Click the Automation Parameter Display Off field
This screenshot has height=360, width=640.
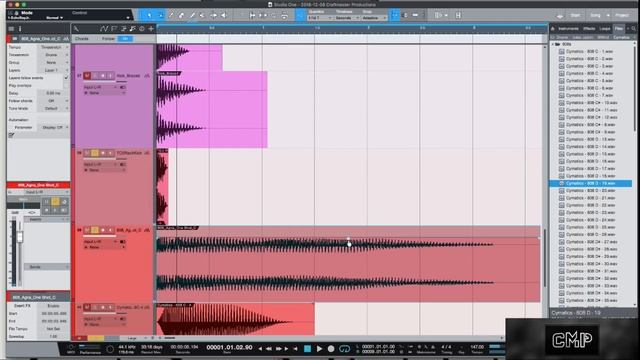point(53,127)
